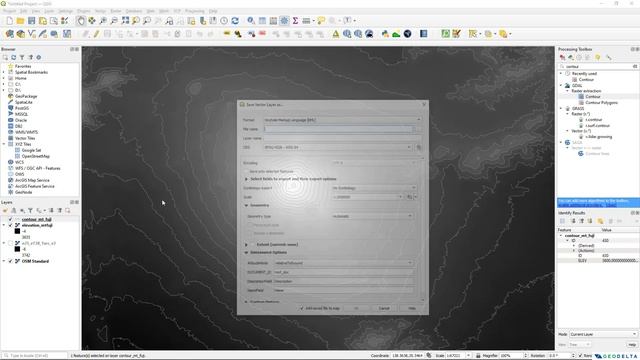The height and width of the screenshot is (360, 640).
Task: Click Toggle Editing pencil icon
Action: click(x=96, y=34)
